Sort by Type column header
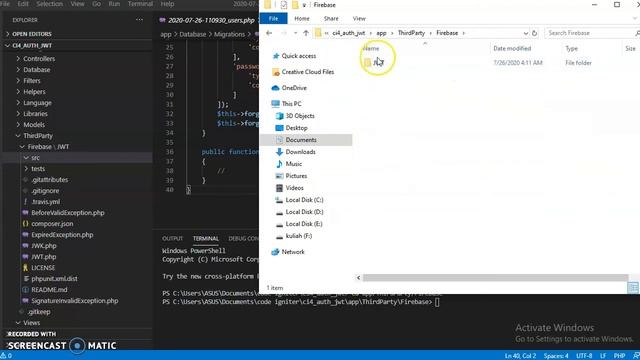This screenshot has width=640, height=360. [x=571, y=49]
